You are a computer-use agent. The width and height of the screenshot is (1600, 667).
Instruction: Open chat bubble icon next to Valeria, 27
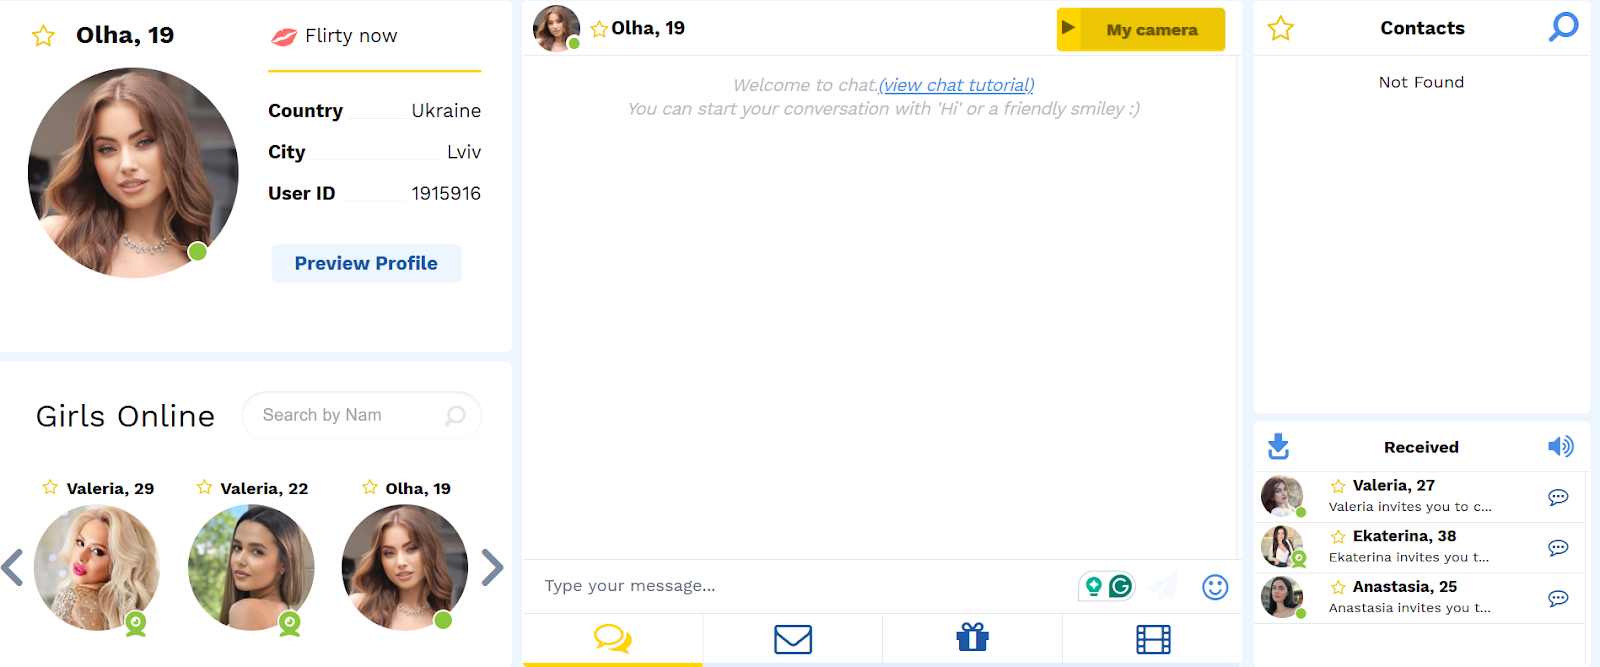(1558, 497)
